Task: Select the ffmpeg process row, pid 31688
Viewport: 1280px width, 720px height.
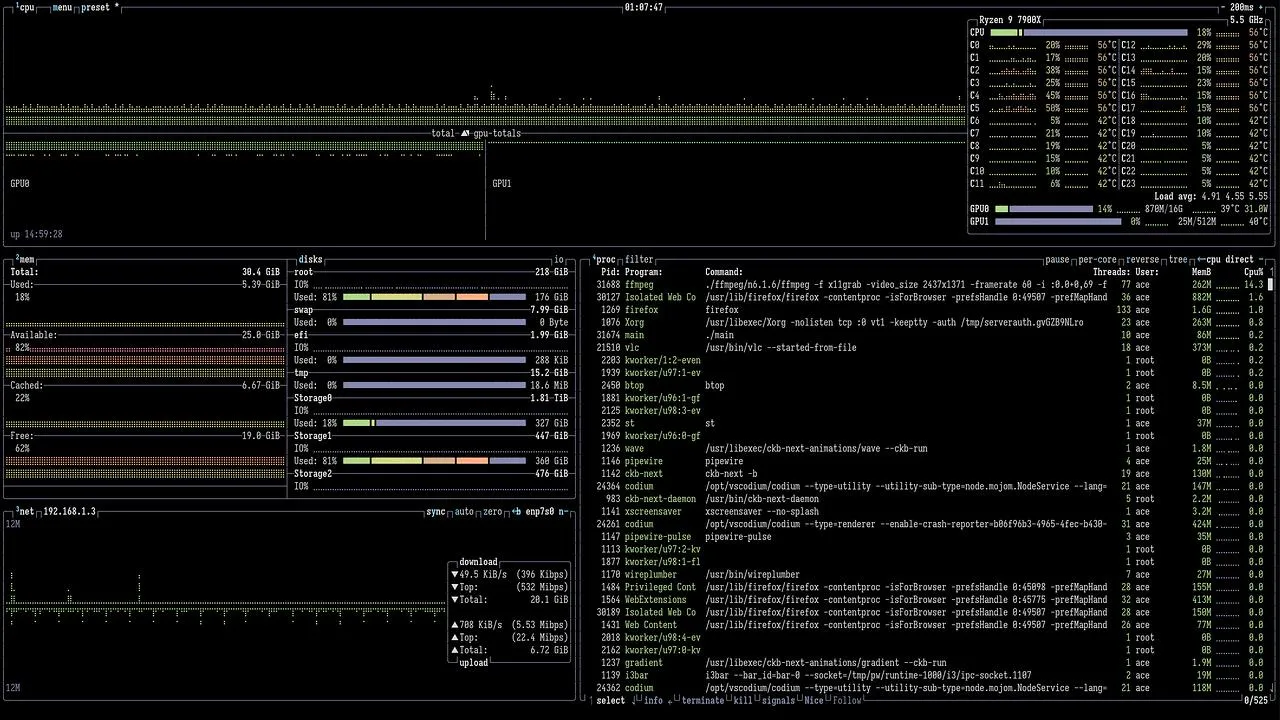Action: pos(929,284)
